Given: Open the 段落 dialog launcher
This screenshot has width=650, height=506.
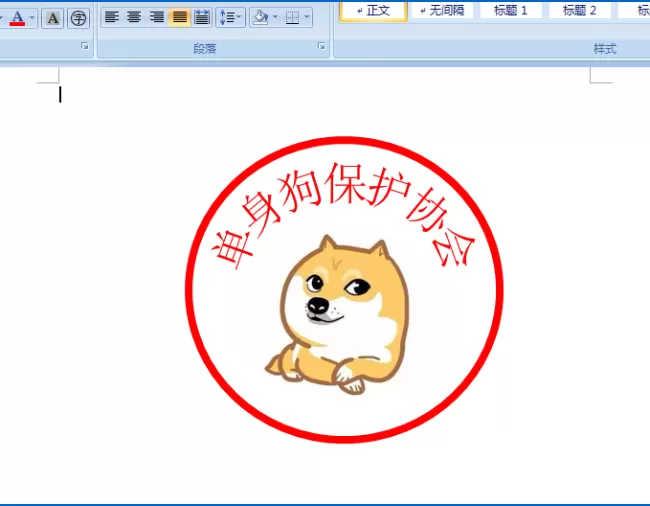Looking at the screenshot, I should (x=321, y=46).
